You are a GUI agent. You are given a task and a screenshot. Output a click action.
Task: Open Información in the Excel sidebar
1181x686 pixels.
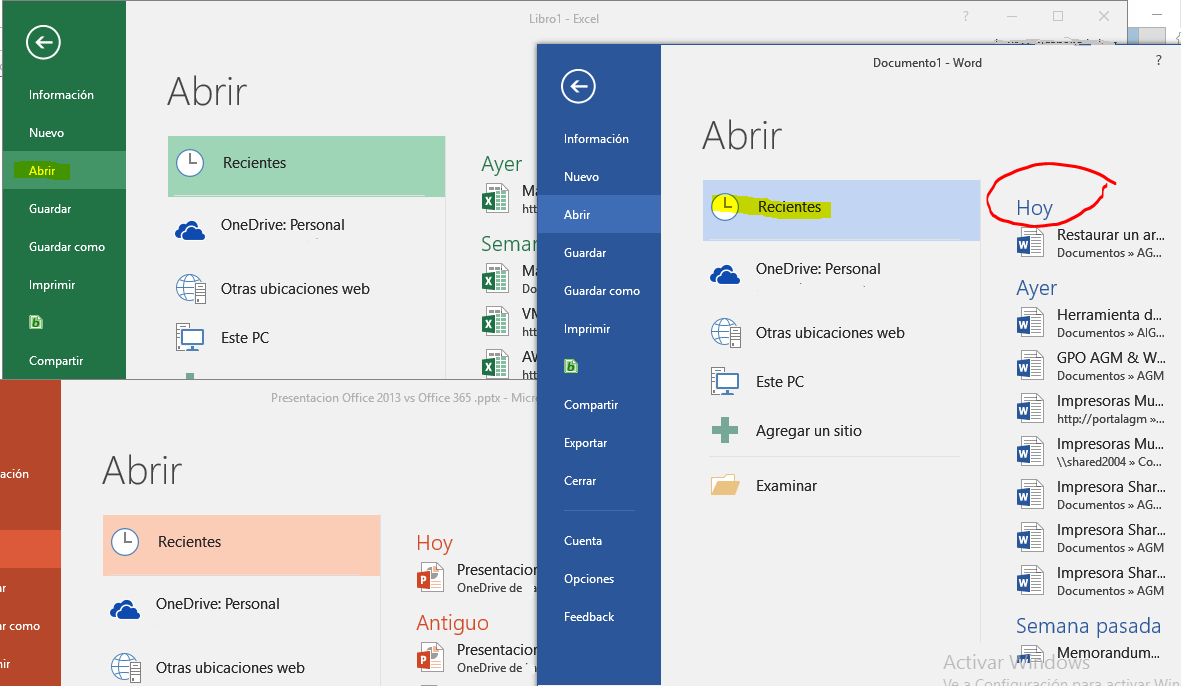click(61, 95)
